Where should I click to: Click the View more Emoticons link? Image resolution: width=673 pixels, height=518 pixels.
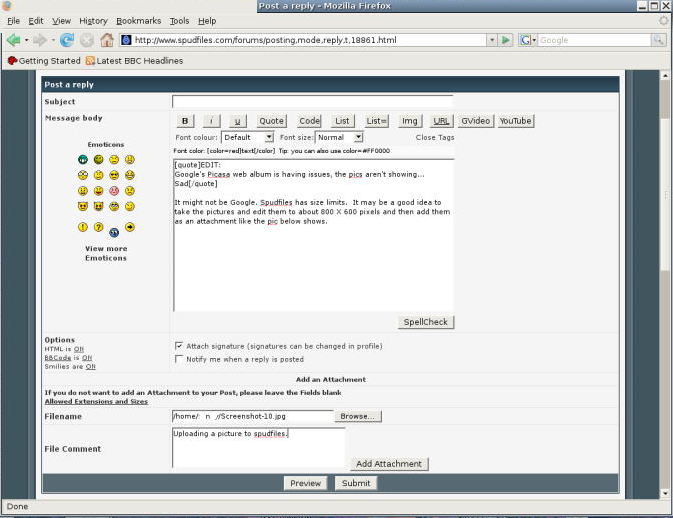(106, 253)
